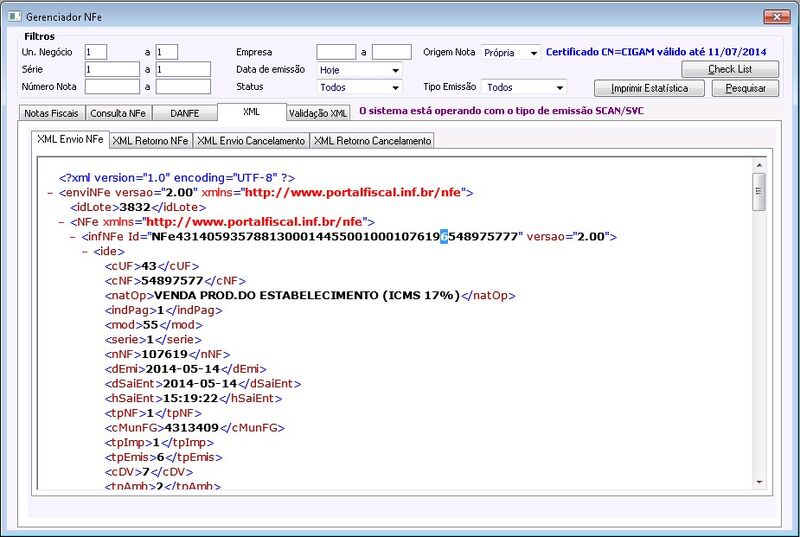Click the Série end field
Screen dimensions: 800x537
click(x=183, y=69)
